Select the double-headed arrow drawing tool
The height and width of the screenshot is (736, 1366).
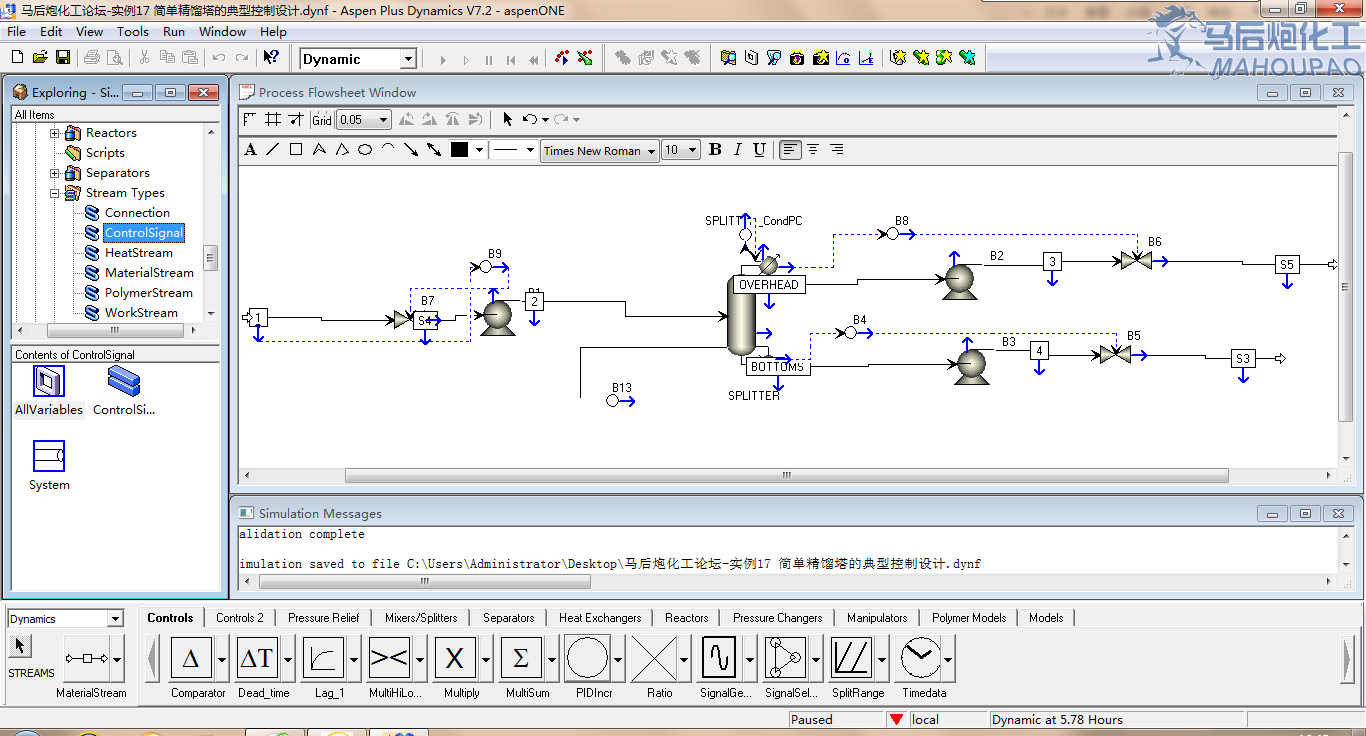[434, 150]
